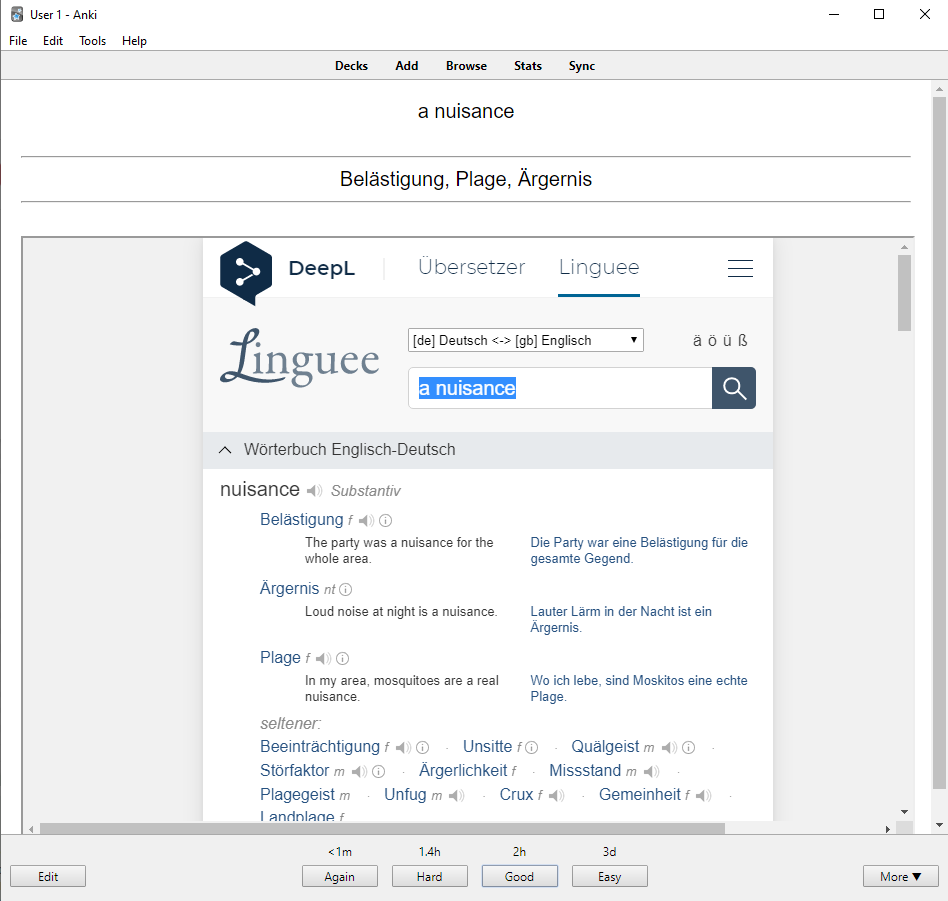Open the File menu
The image size is (948, 901).
18,41
